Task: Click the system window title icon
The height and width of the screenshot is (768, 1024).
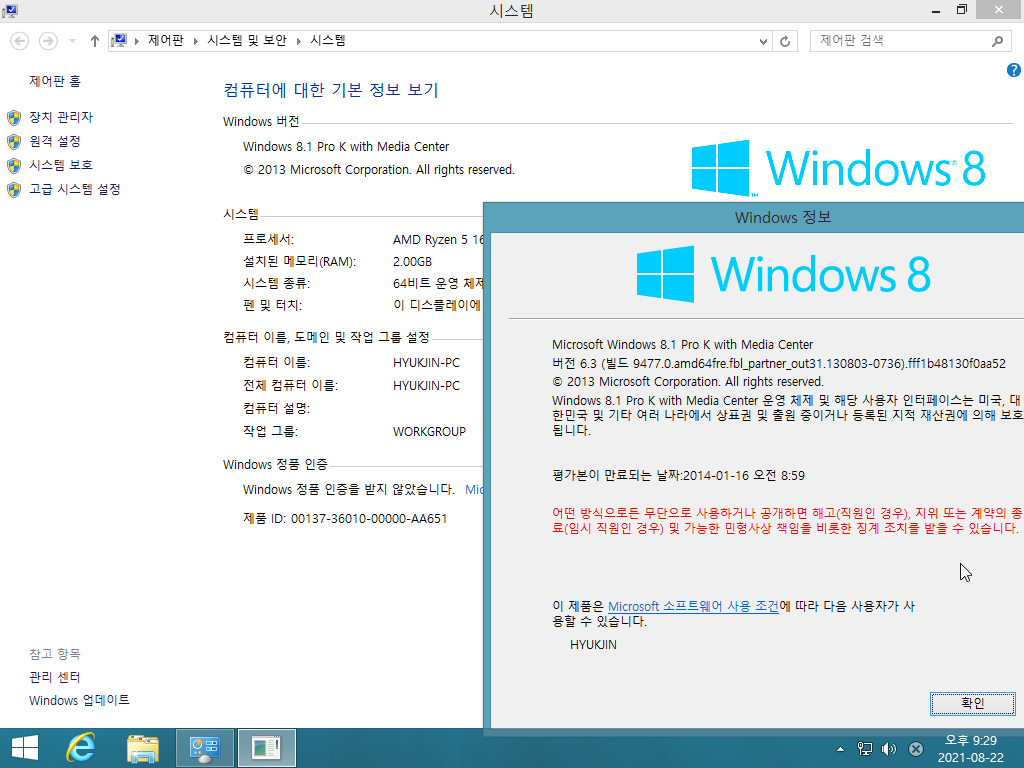Action: tap(10, 10)
